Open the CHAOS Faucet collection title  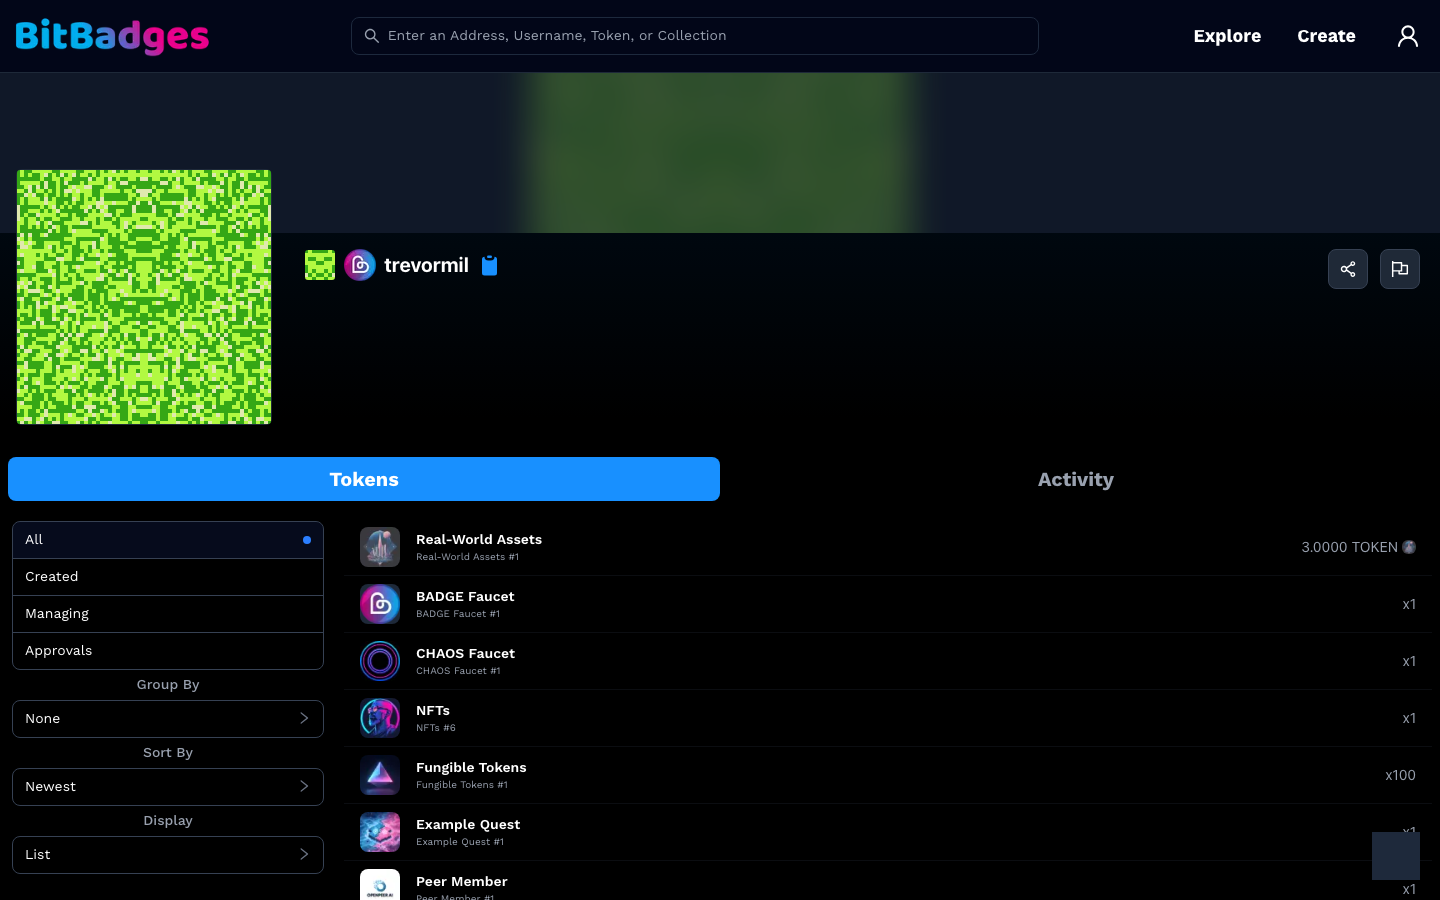(465, 653)
